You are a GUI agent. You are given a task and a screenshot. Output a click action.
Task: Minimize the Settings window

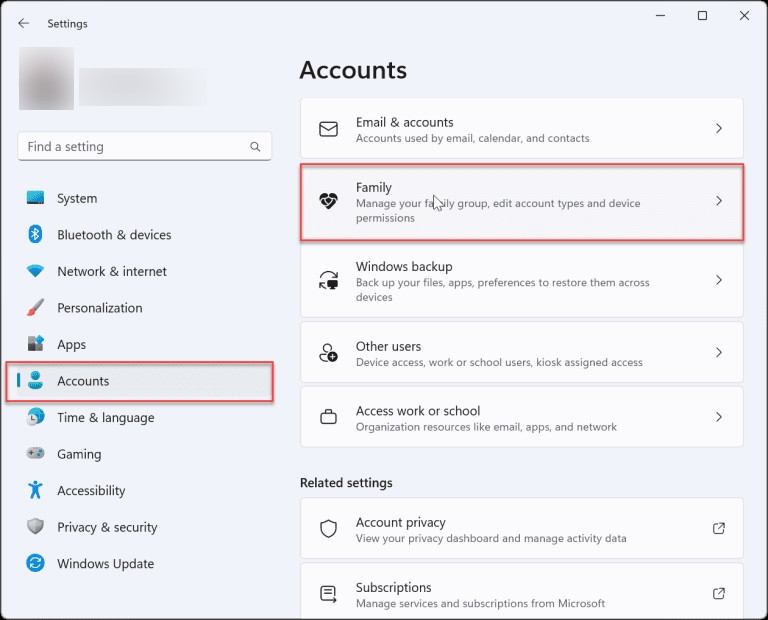[x=660, y=16]
